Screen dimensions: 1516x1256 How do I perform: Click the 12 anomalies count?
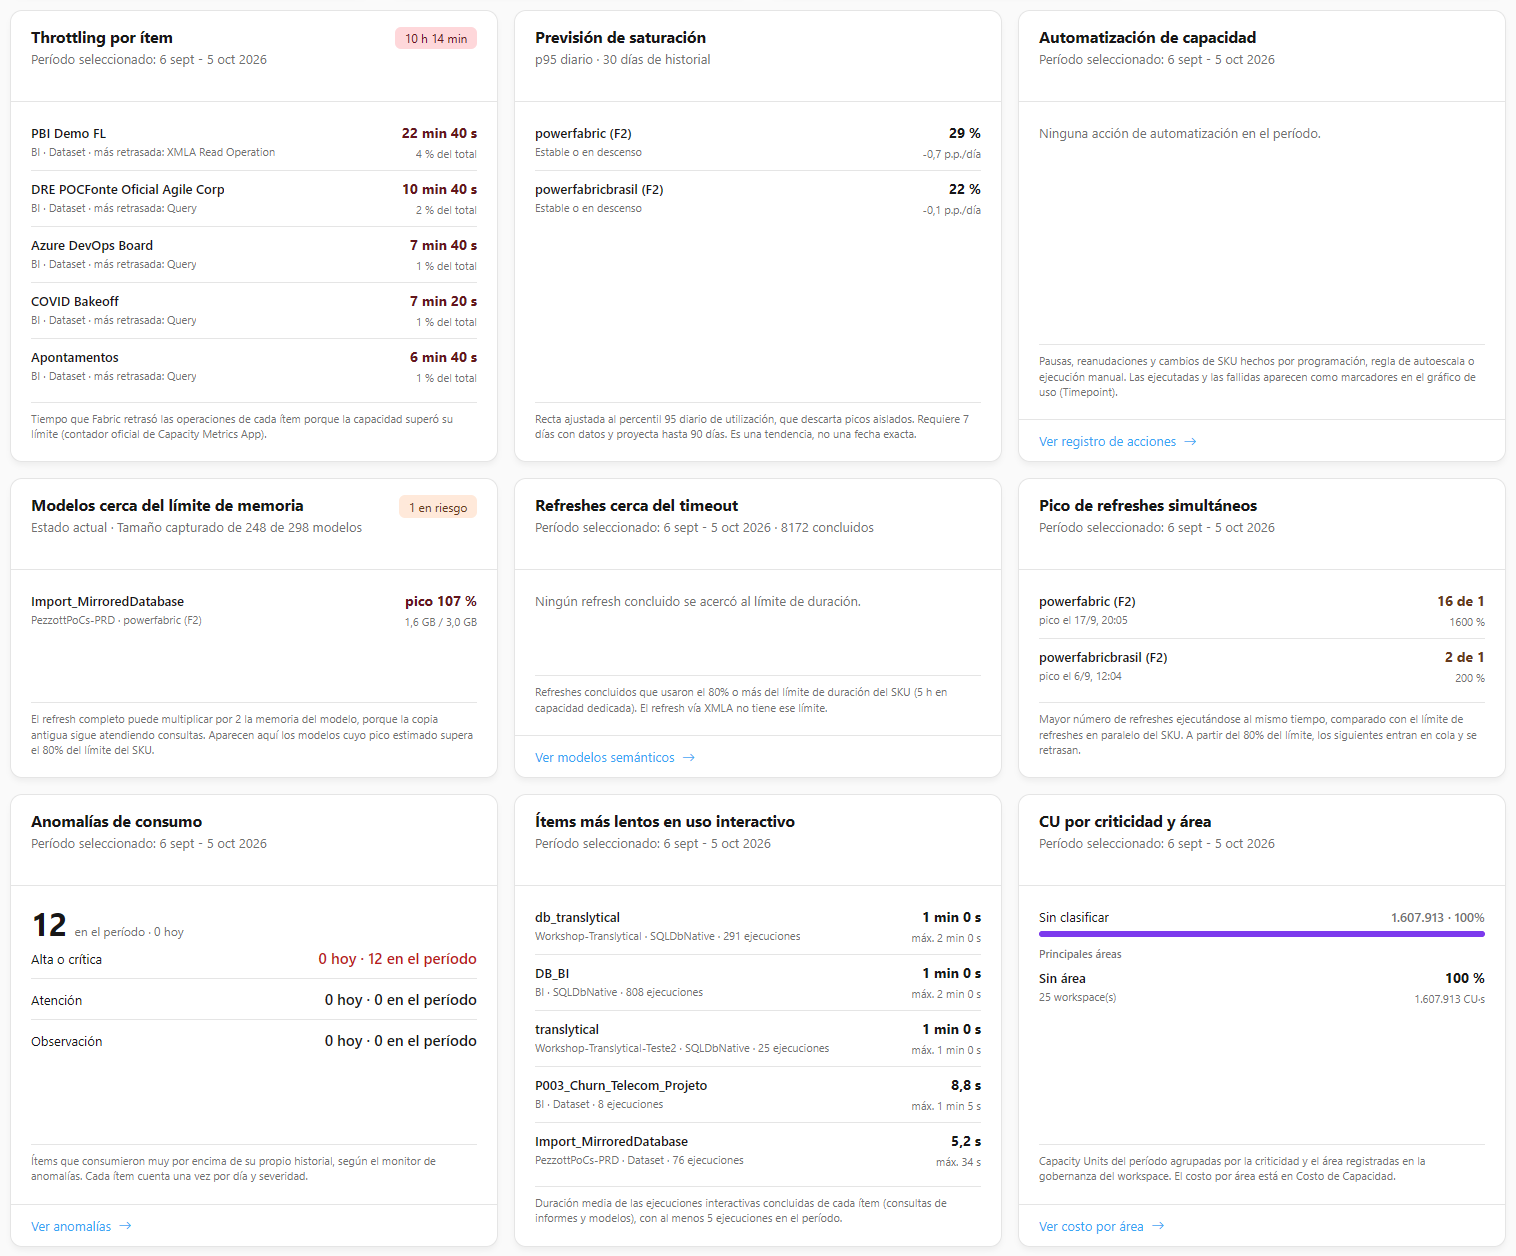[49, 925]
